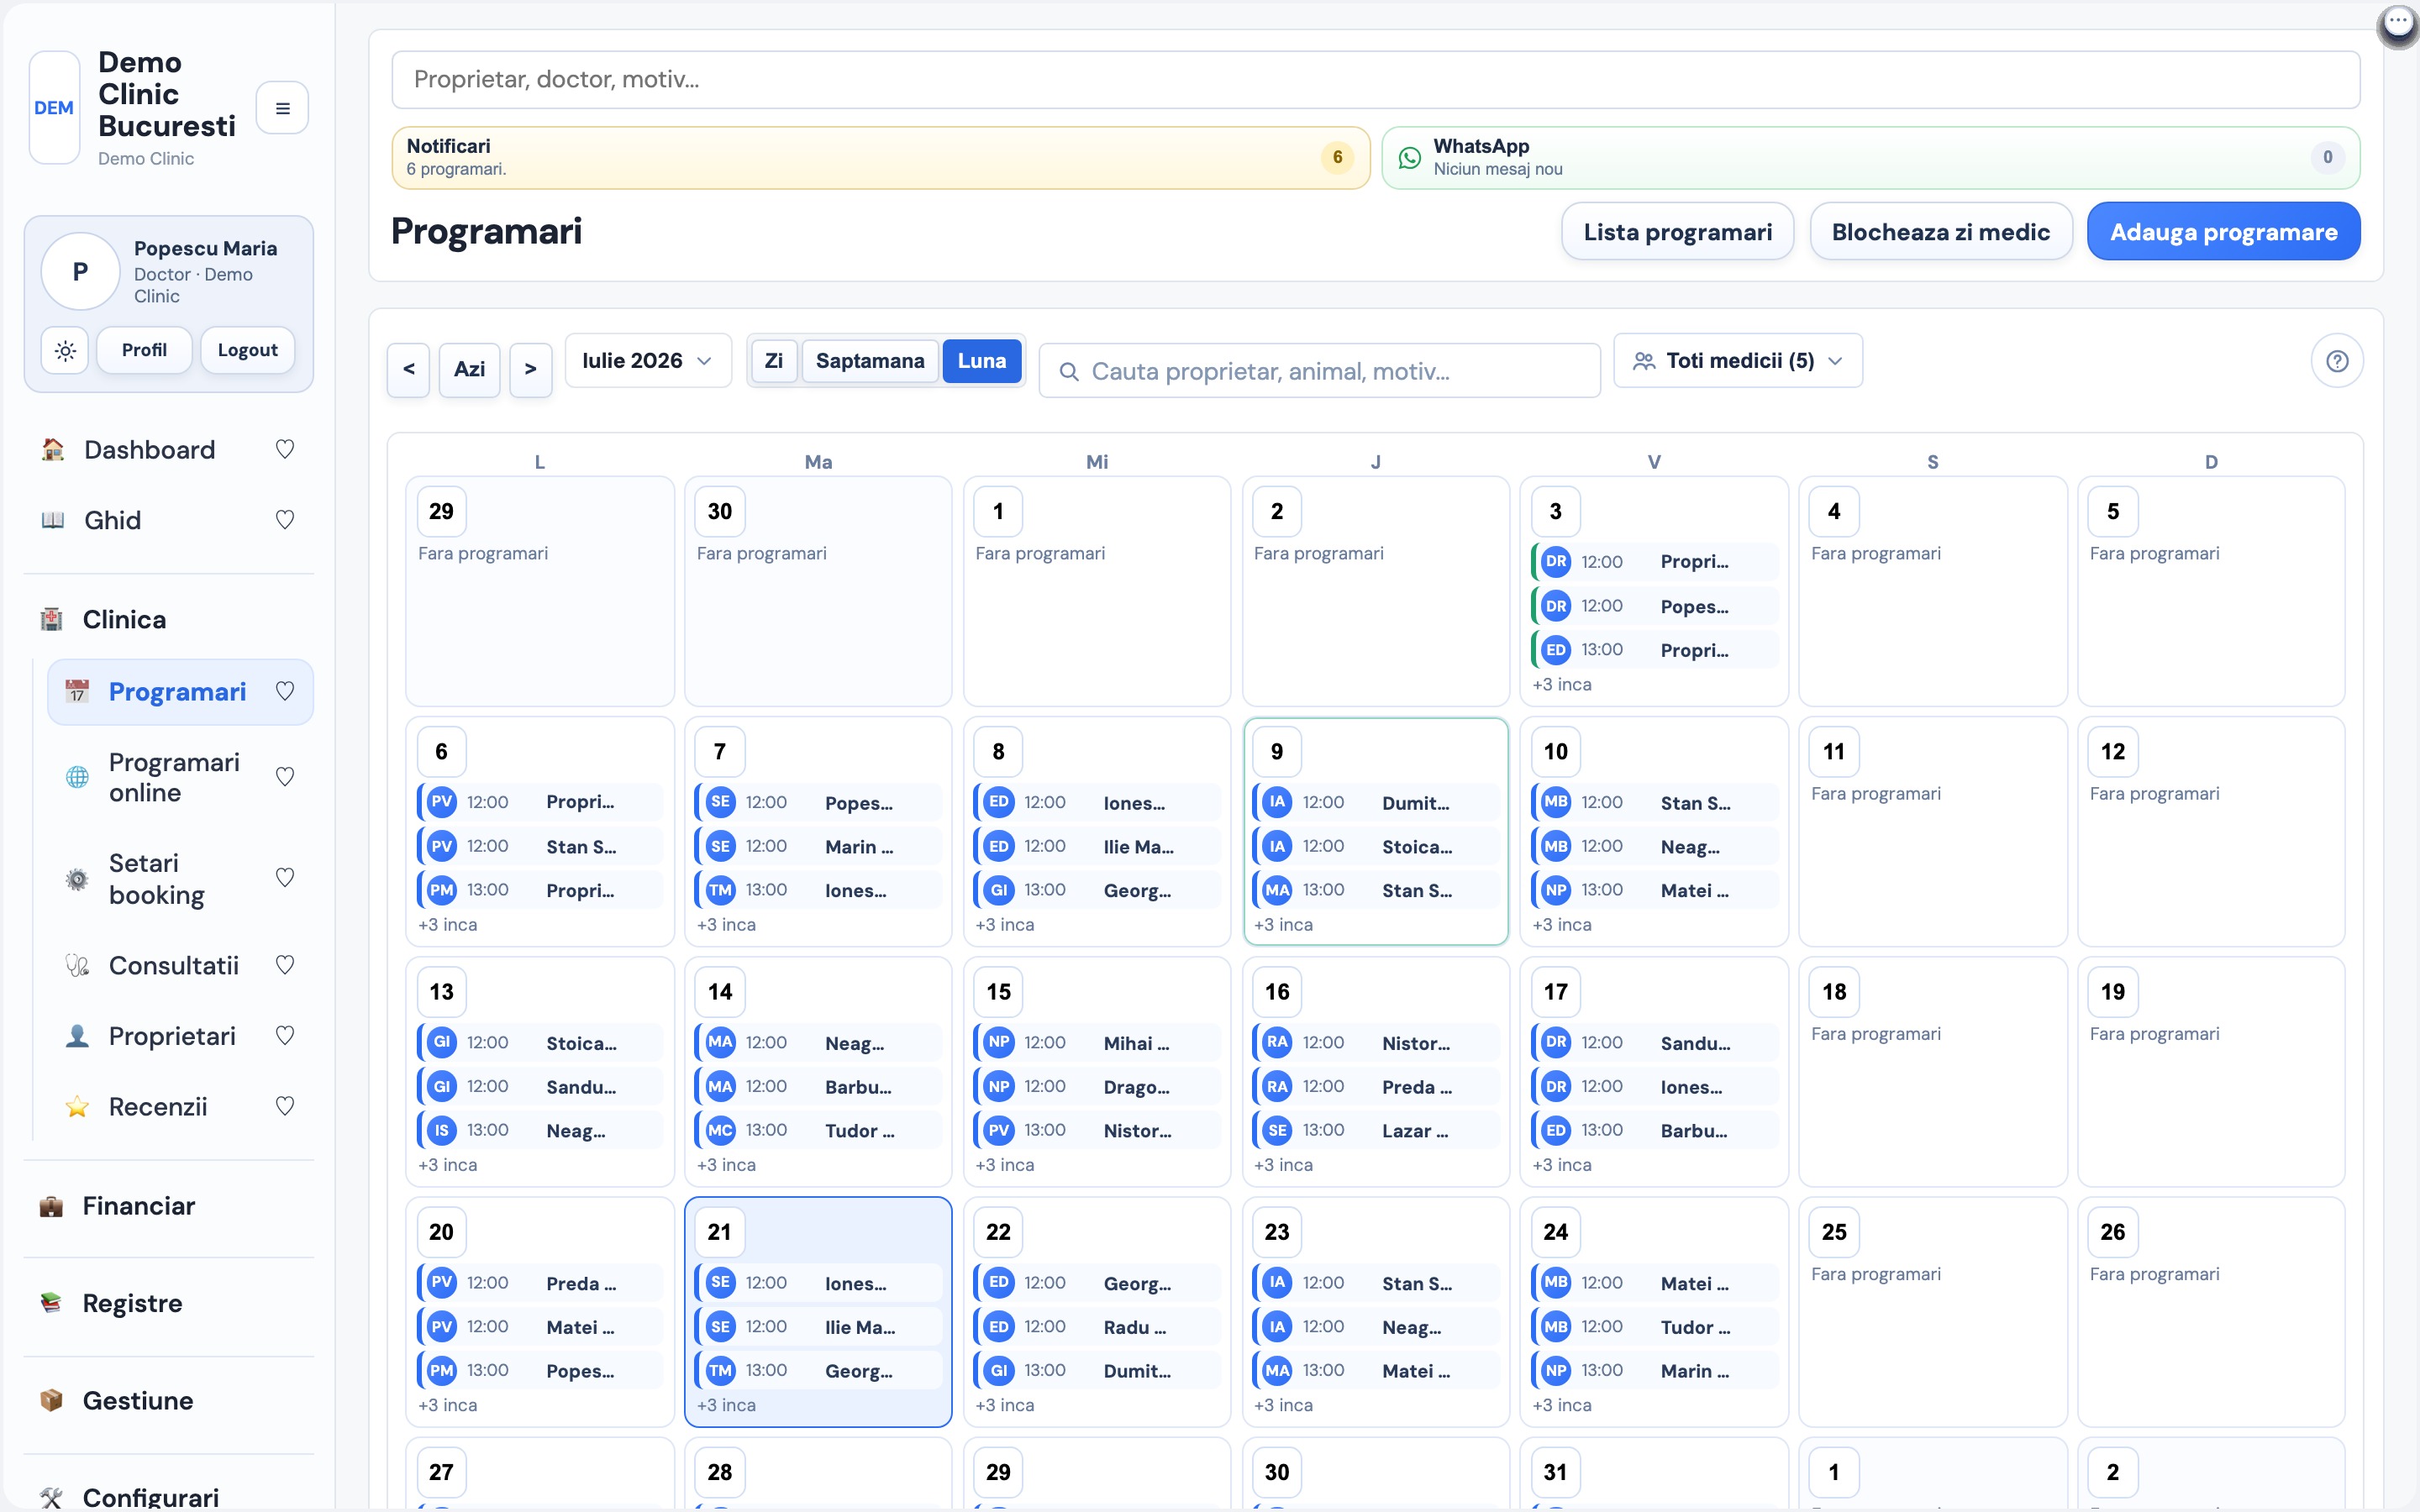Go to next month with > button
2420x1512 pixels.
tap(531, 370)
